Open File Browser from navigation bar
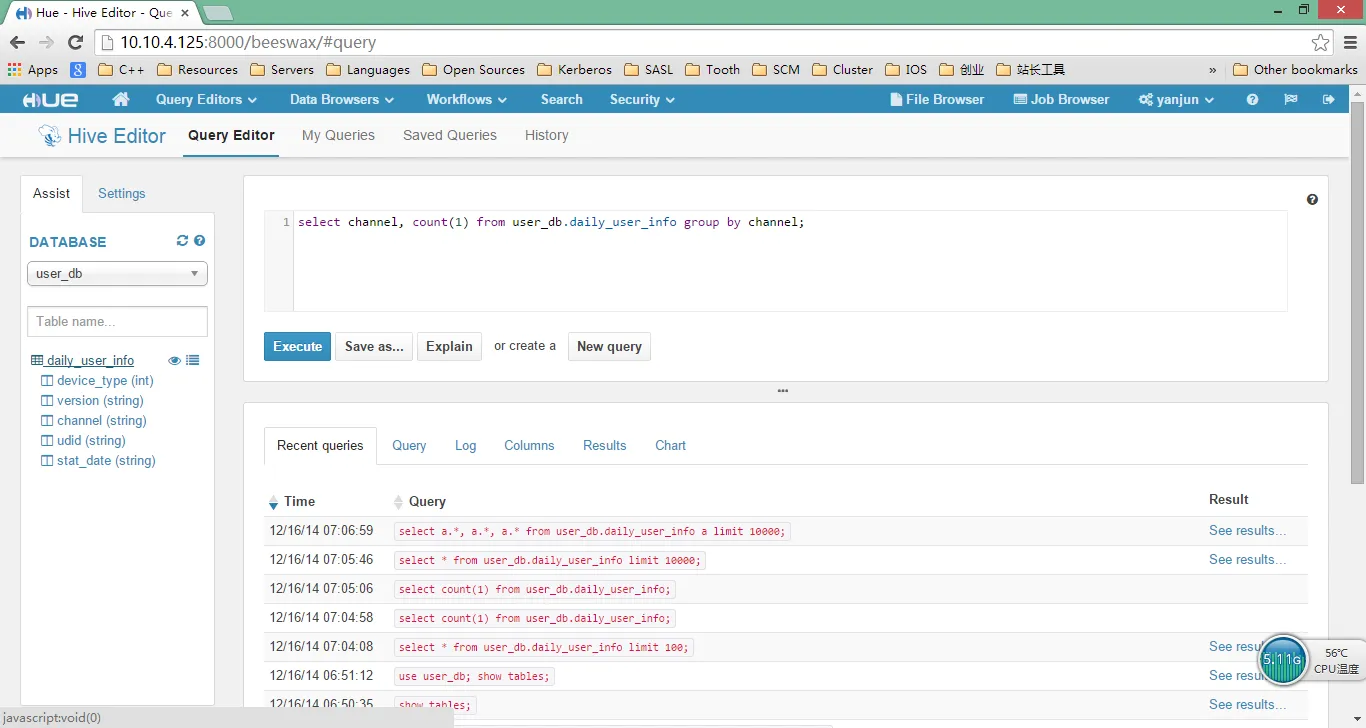1366x728 pixels. (x=937, y=99)
